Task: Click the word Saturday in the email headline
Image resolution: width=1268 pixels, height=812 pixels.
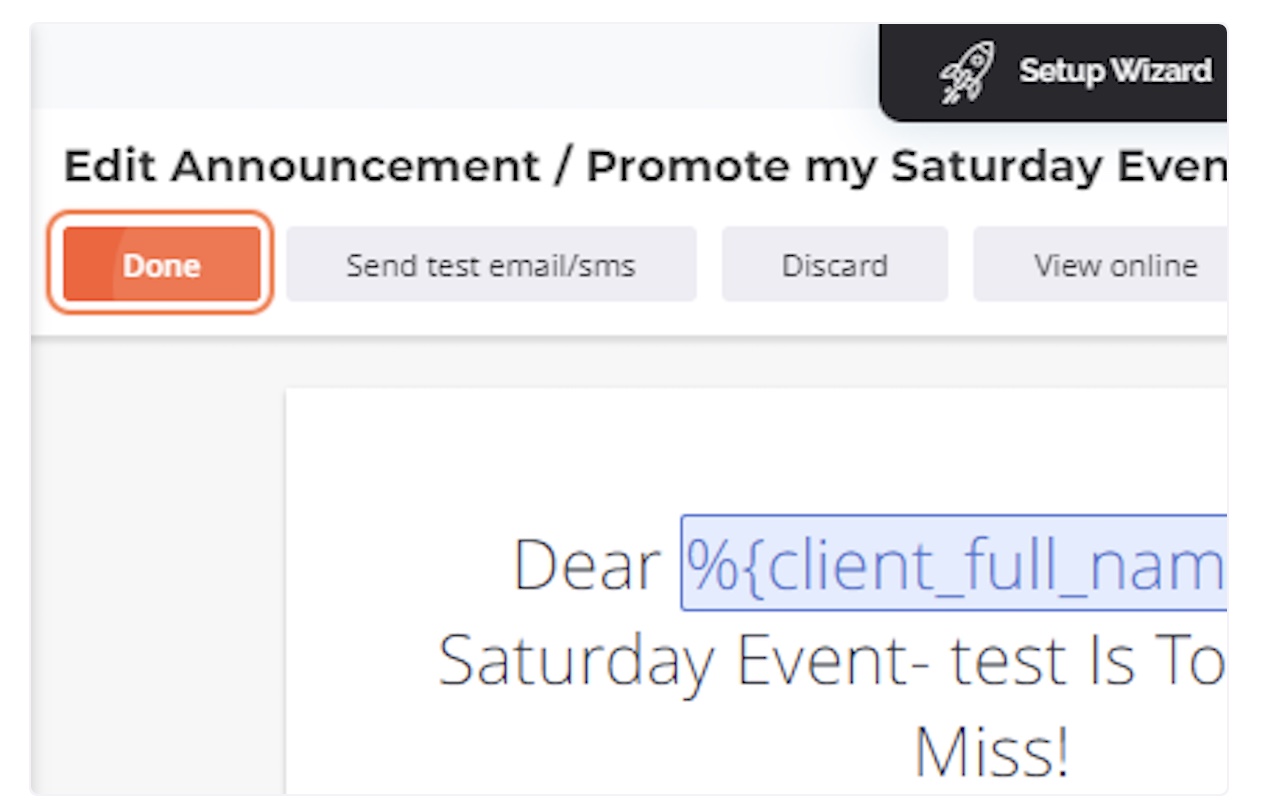Action: 576,662
